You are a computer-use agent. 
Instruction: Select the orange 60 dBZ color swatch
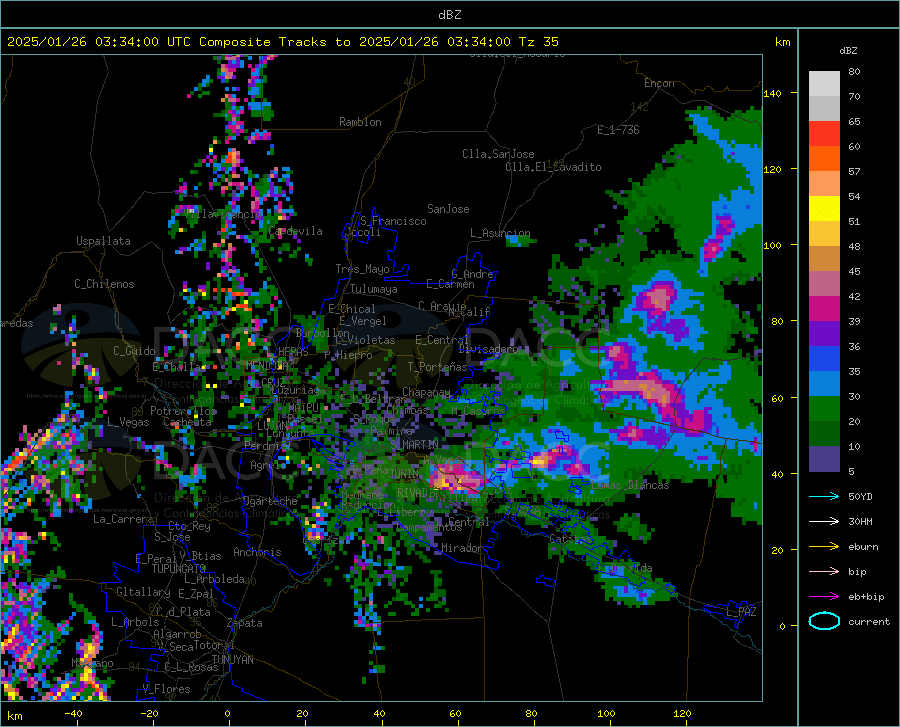coord(824,159)
